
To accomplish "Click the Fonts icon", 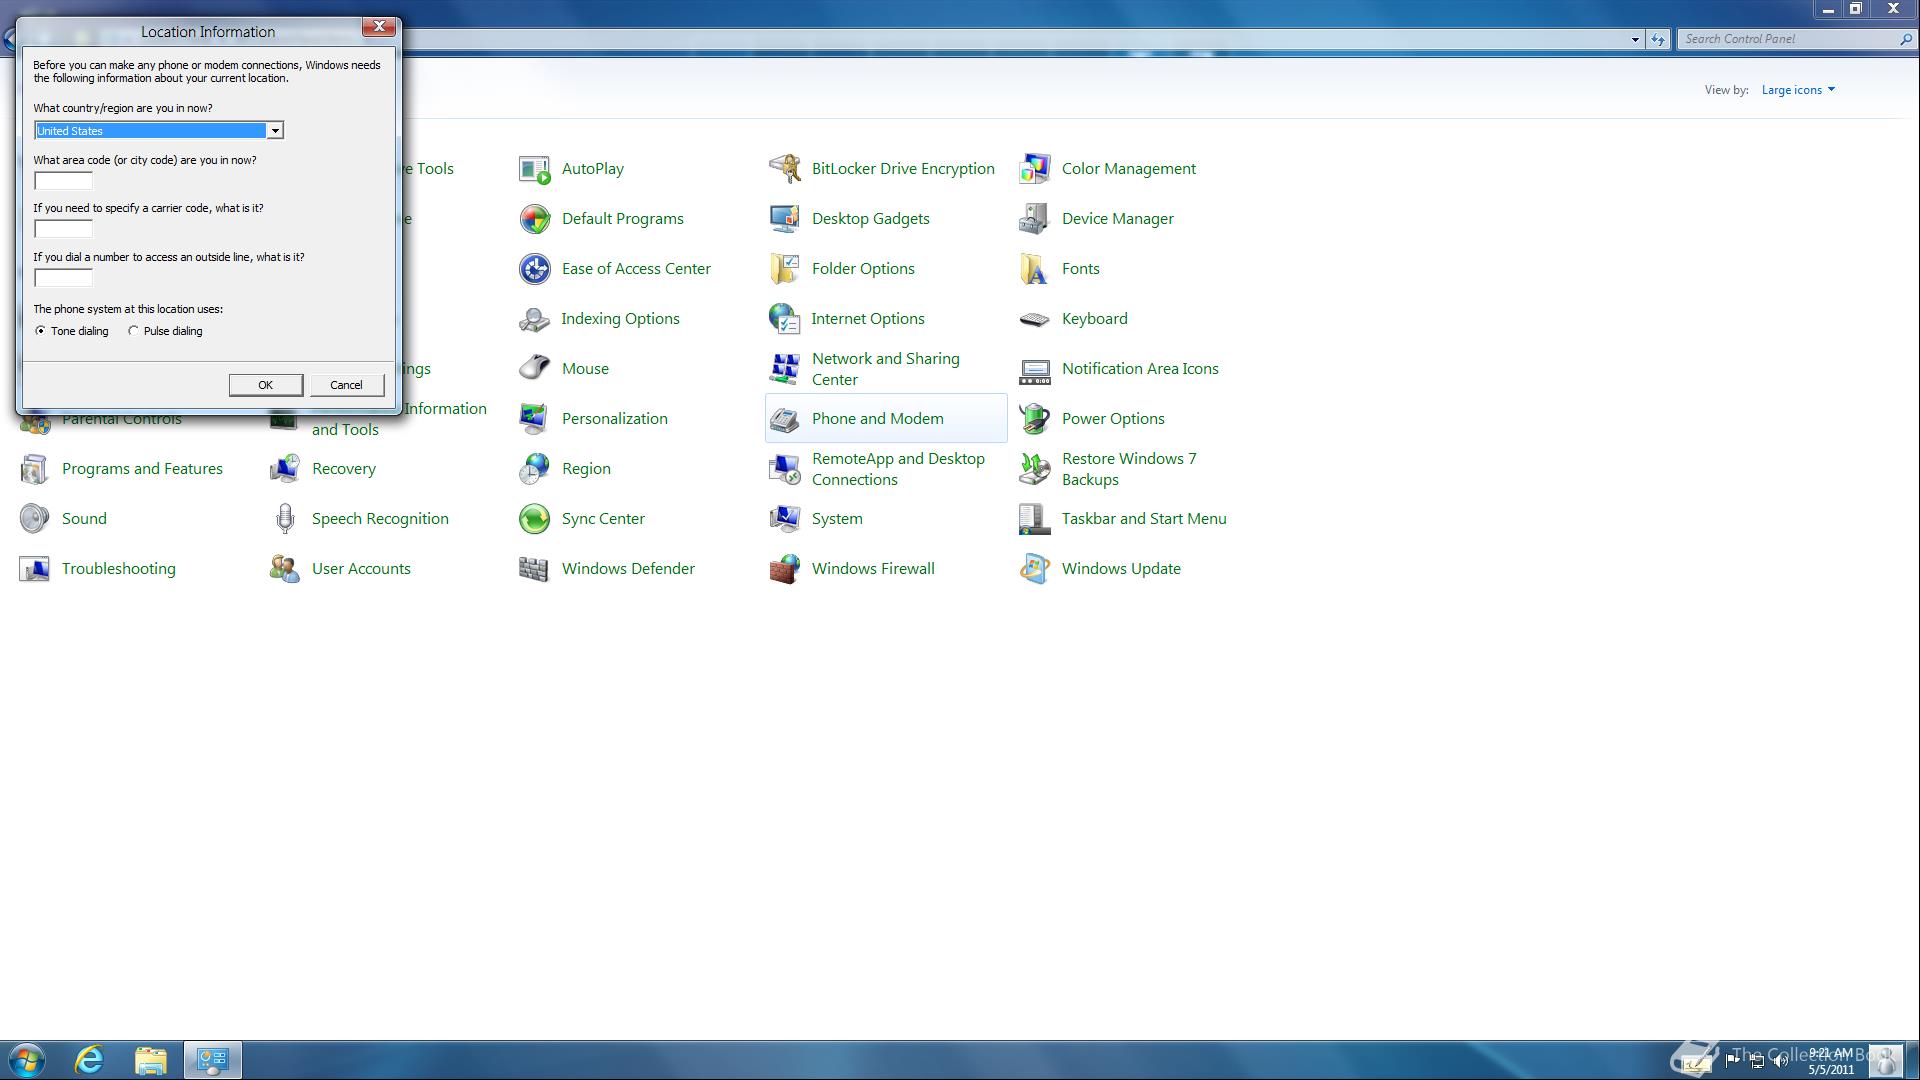I will coord(1034,269).
